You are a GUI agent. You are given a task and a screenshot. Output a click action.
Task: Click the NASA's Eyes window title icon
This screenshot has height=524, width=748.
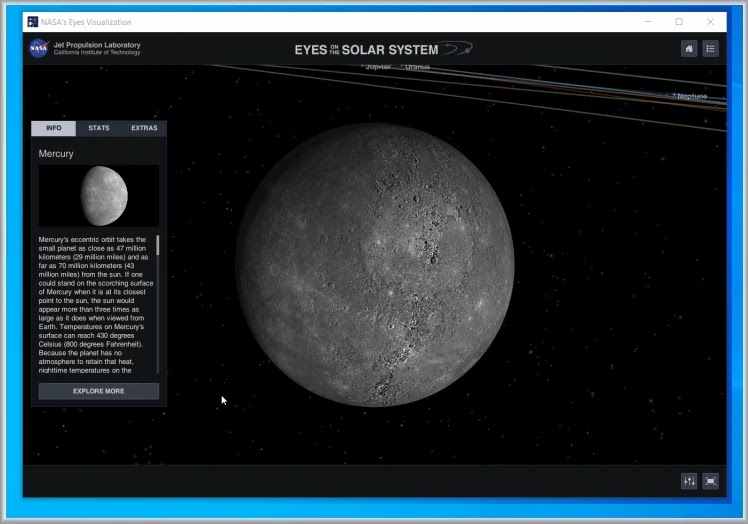click(32, 22)
